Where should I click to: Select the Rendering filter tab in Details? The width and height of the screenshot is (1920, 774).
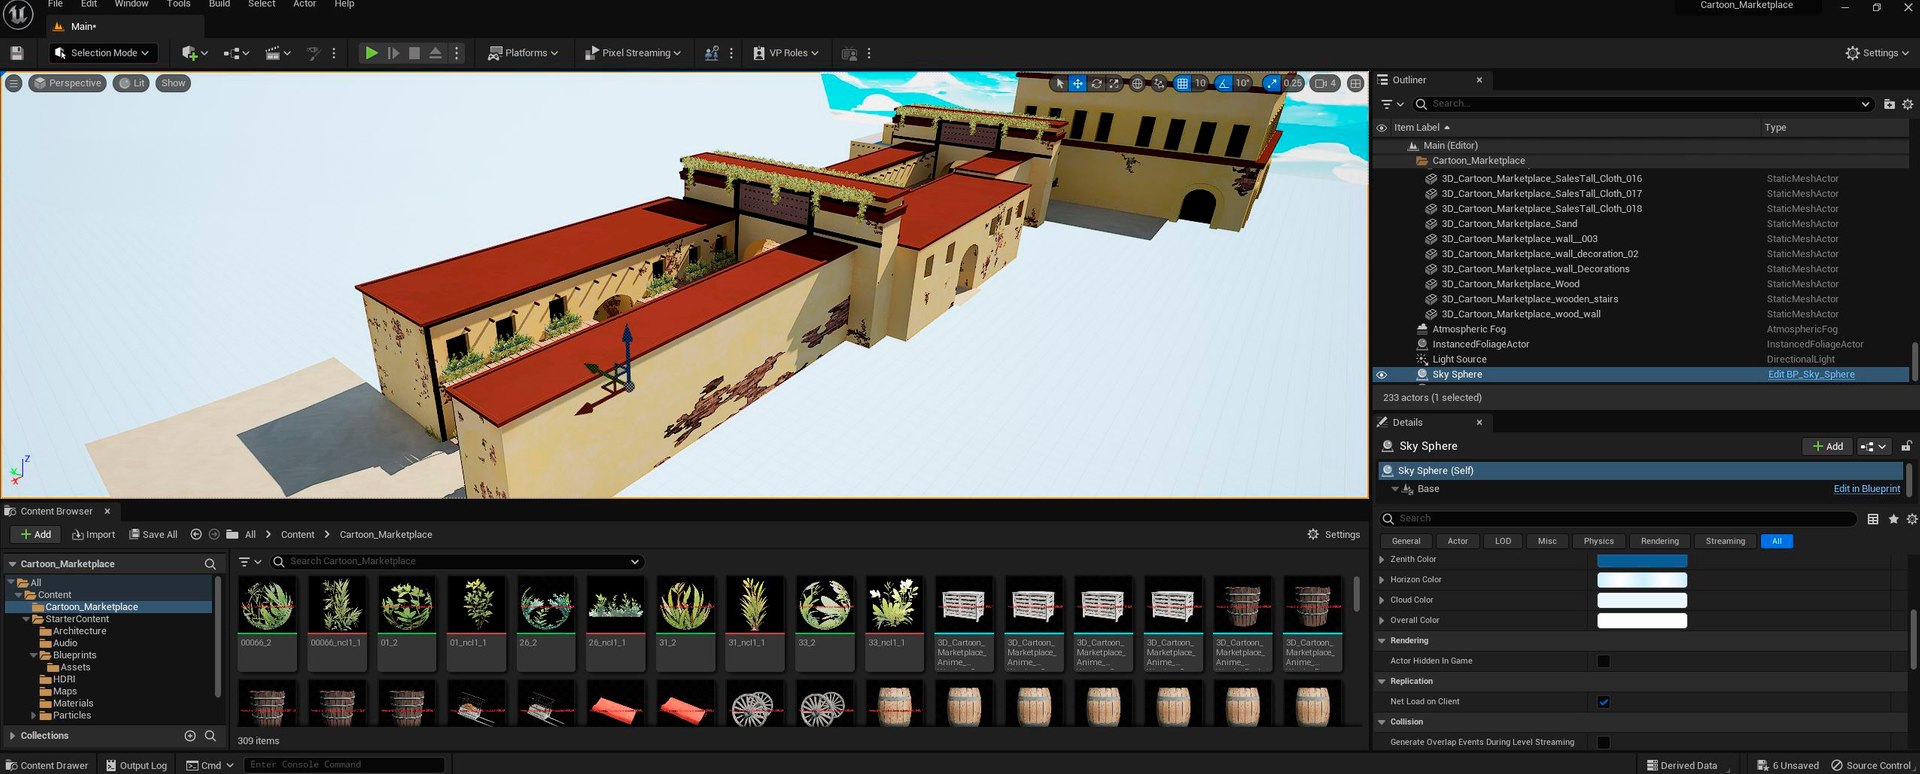click(1660, 541)
